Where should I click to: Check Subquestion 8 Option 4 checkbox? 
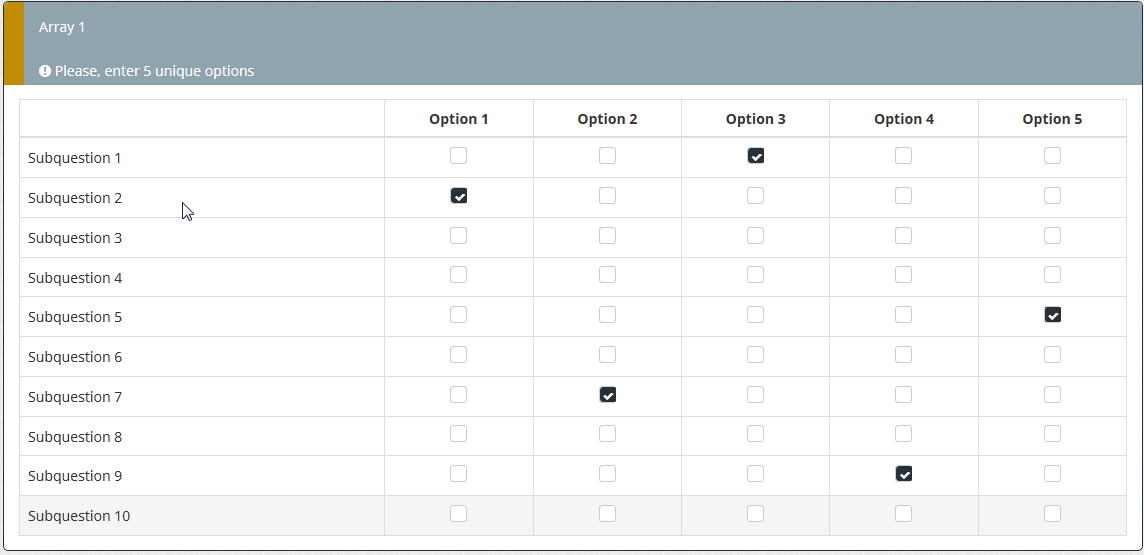pyautogui.click(x=904, y=434)
